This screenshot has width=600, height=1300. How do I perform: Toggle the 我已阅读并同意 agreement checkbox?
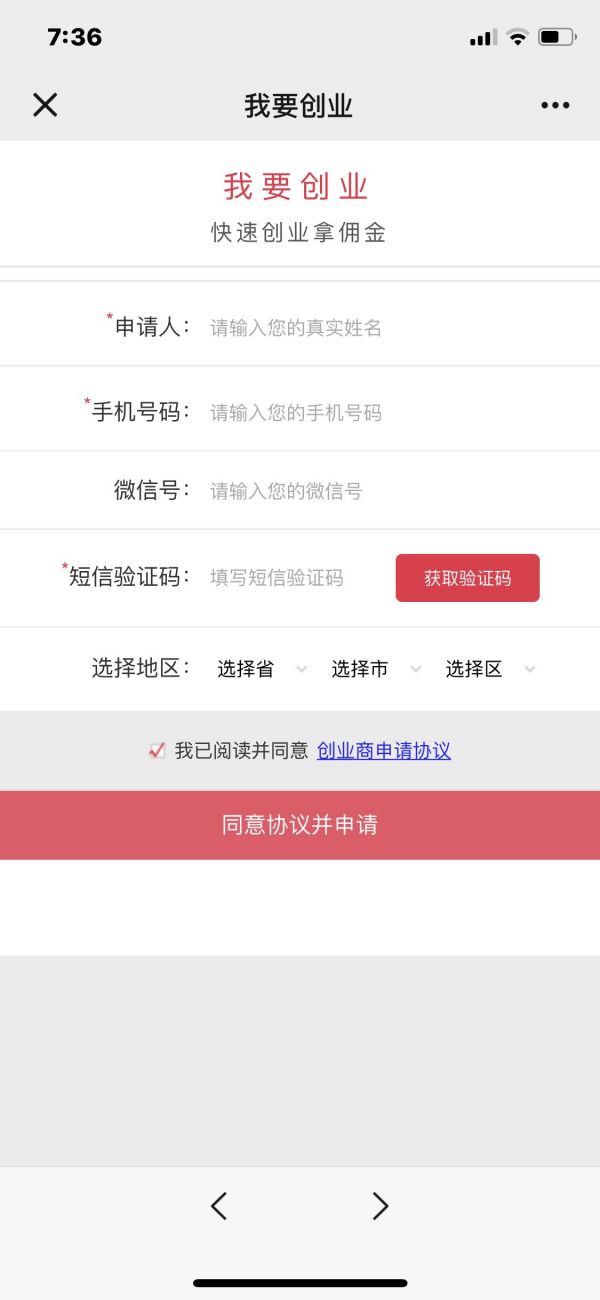157,750
